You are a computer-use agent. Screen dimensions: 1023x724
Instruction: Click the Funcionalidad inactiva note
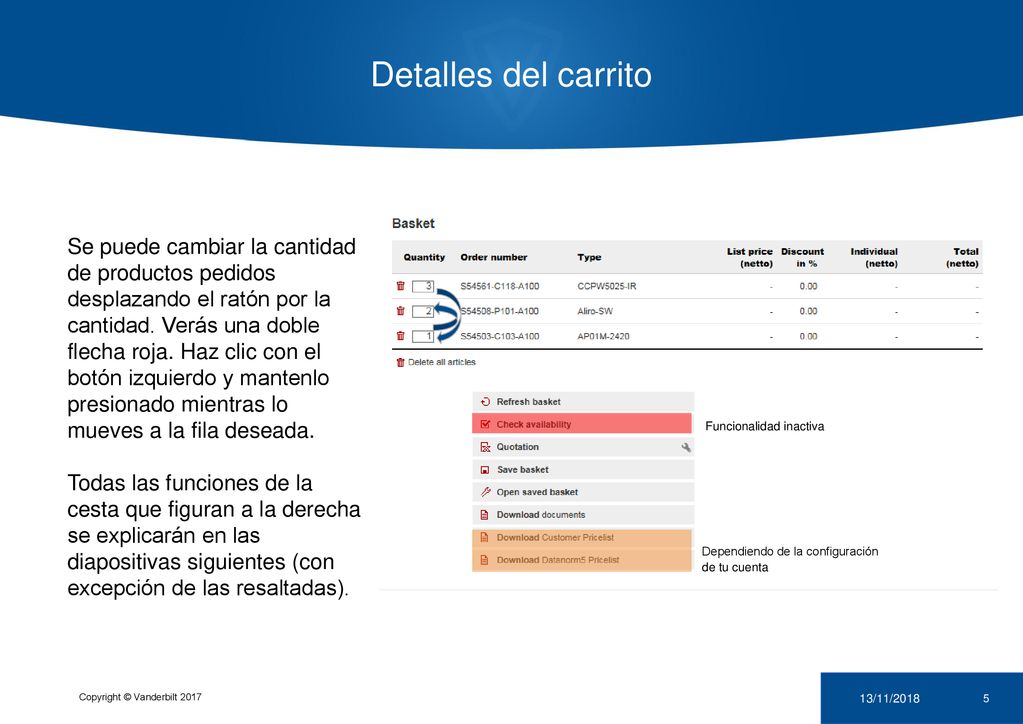click(x=765, y=427)
